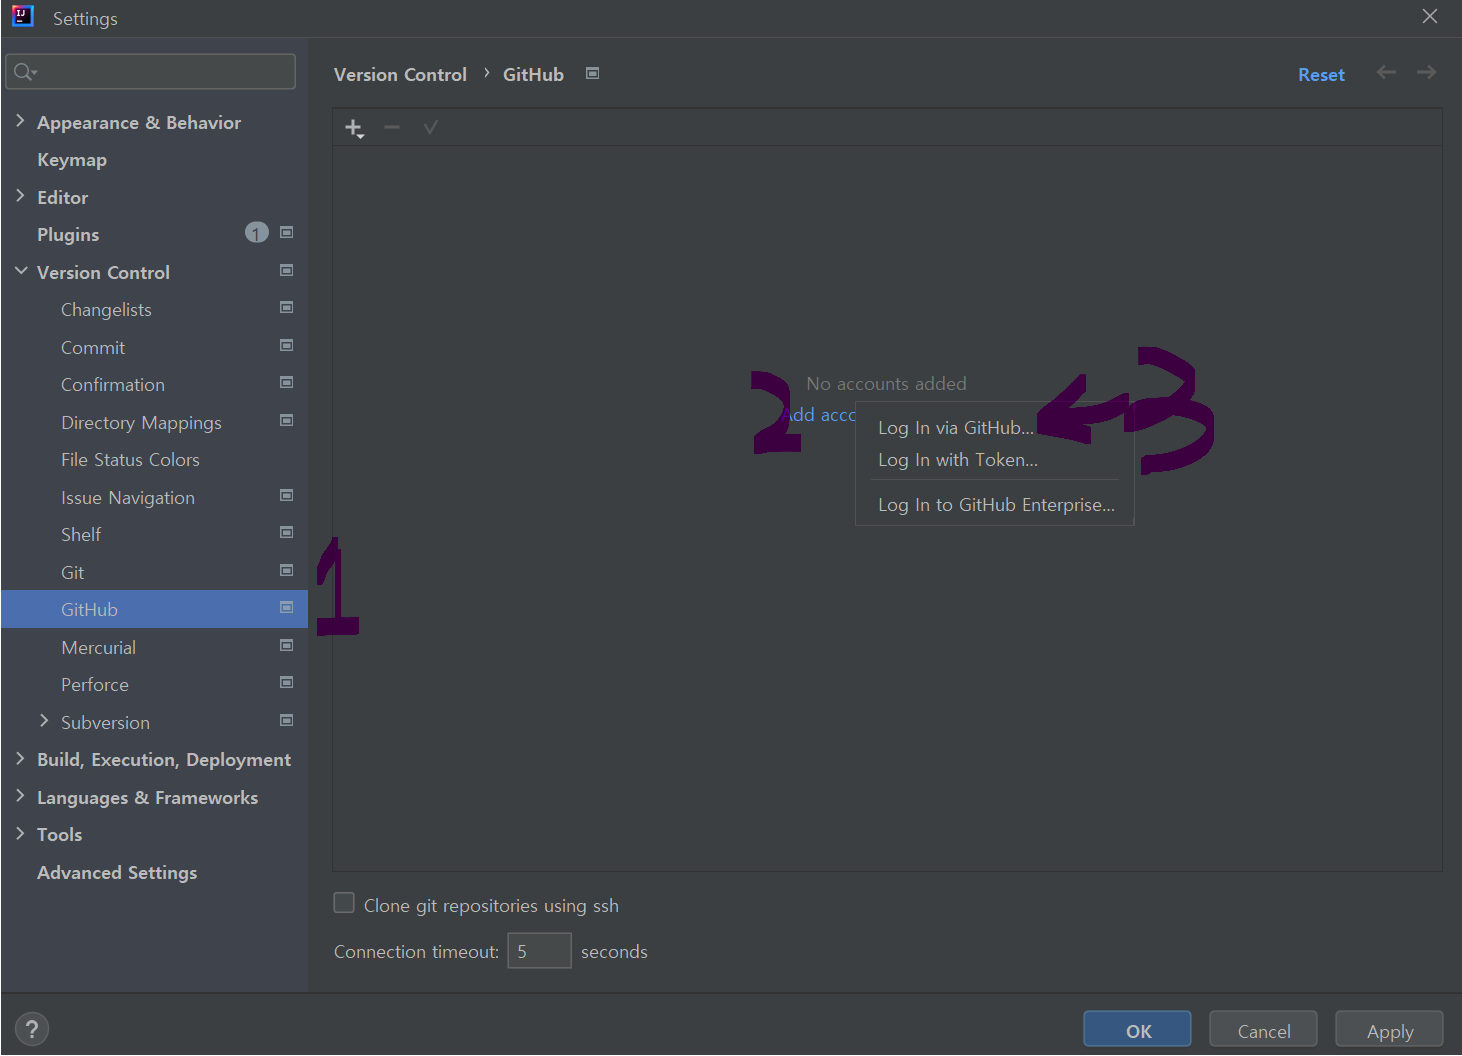The height and width of the screenshot is (1056, 1462).
Task: Select Changelists under Version Control
Action: pos(106,310)
